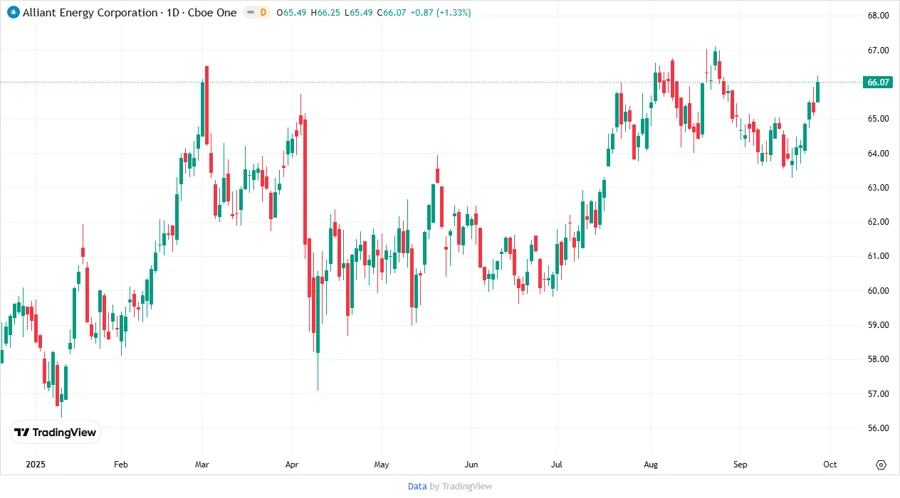
Task: Click the Jul time axis label
Action: click(556, 464)
